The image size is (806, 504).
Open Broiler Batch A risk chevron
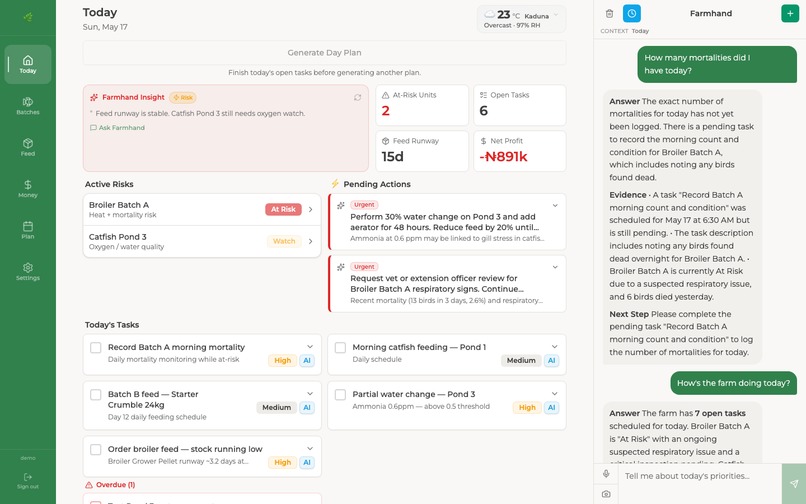coord(310,209)
